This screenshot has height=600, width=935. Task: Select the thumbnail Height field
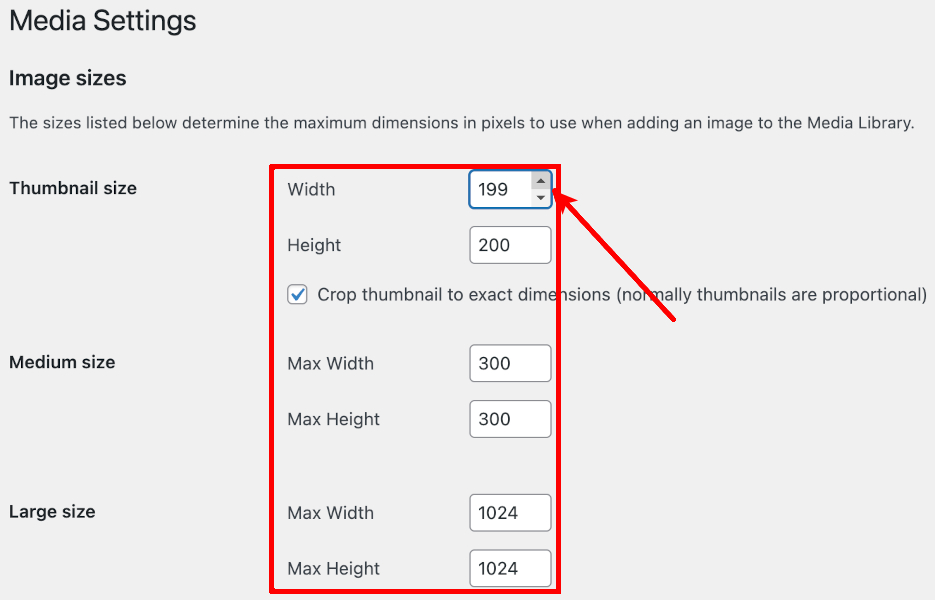(x=510, y=244)
